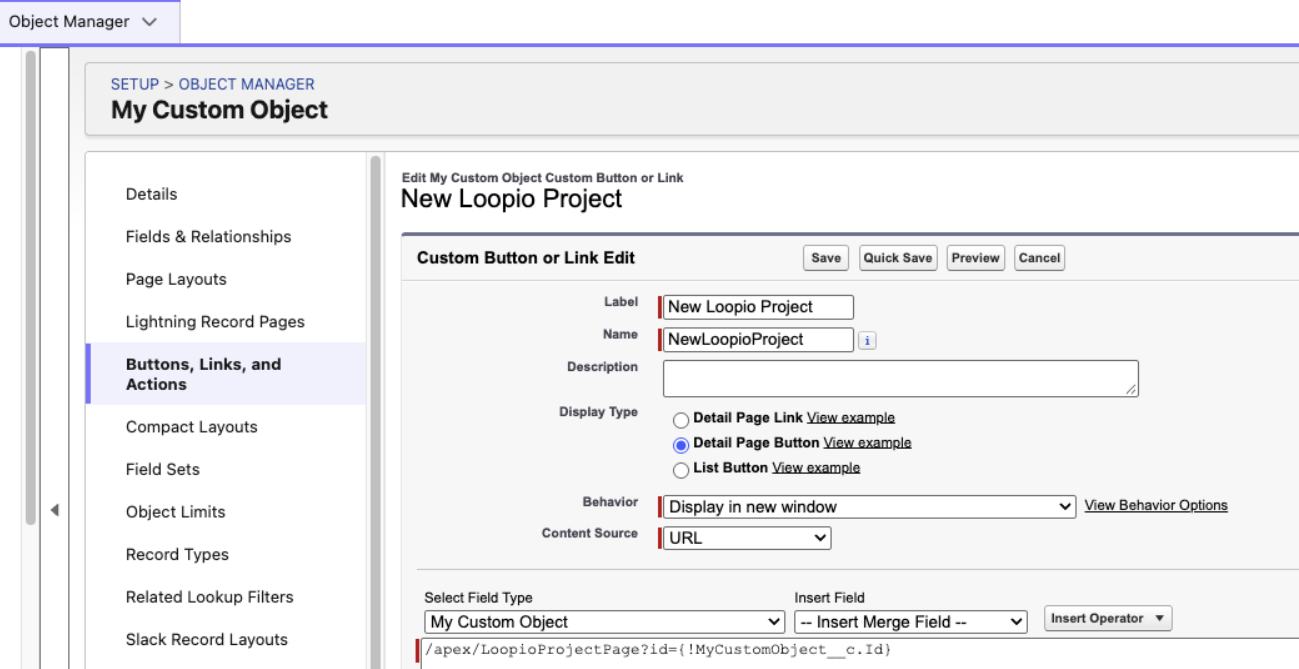This screenshot has width=1299, height=669.
Task: Click the info icon next to Name field
Action: (867, 341)
